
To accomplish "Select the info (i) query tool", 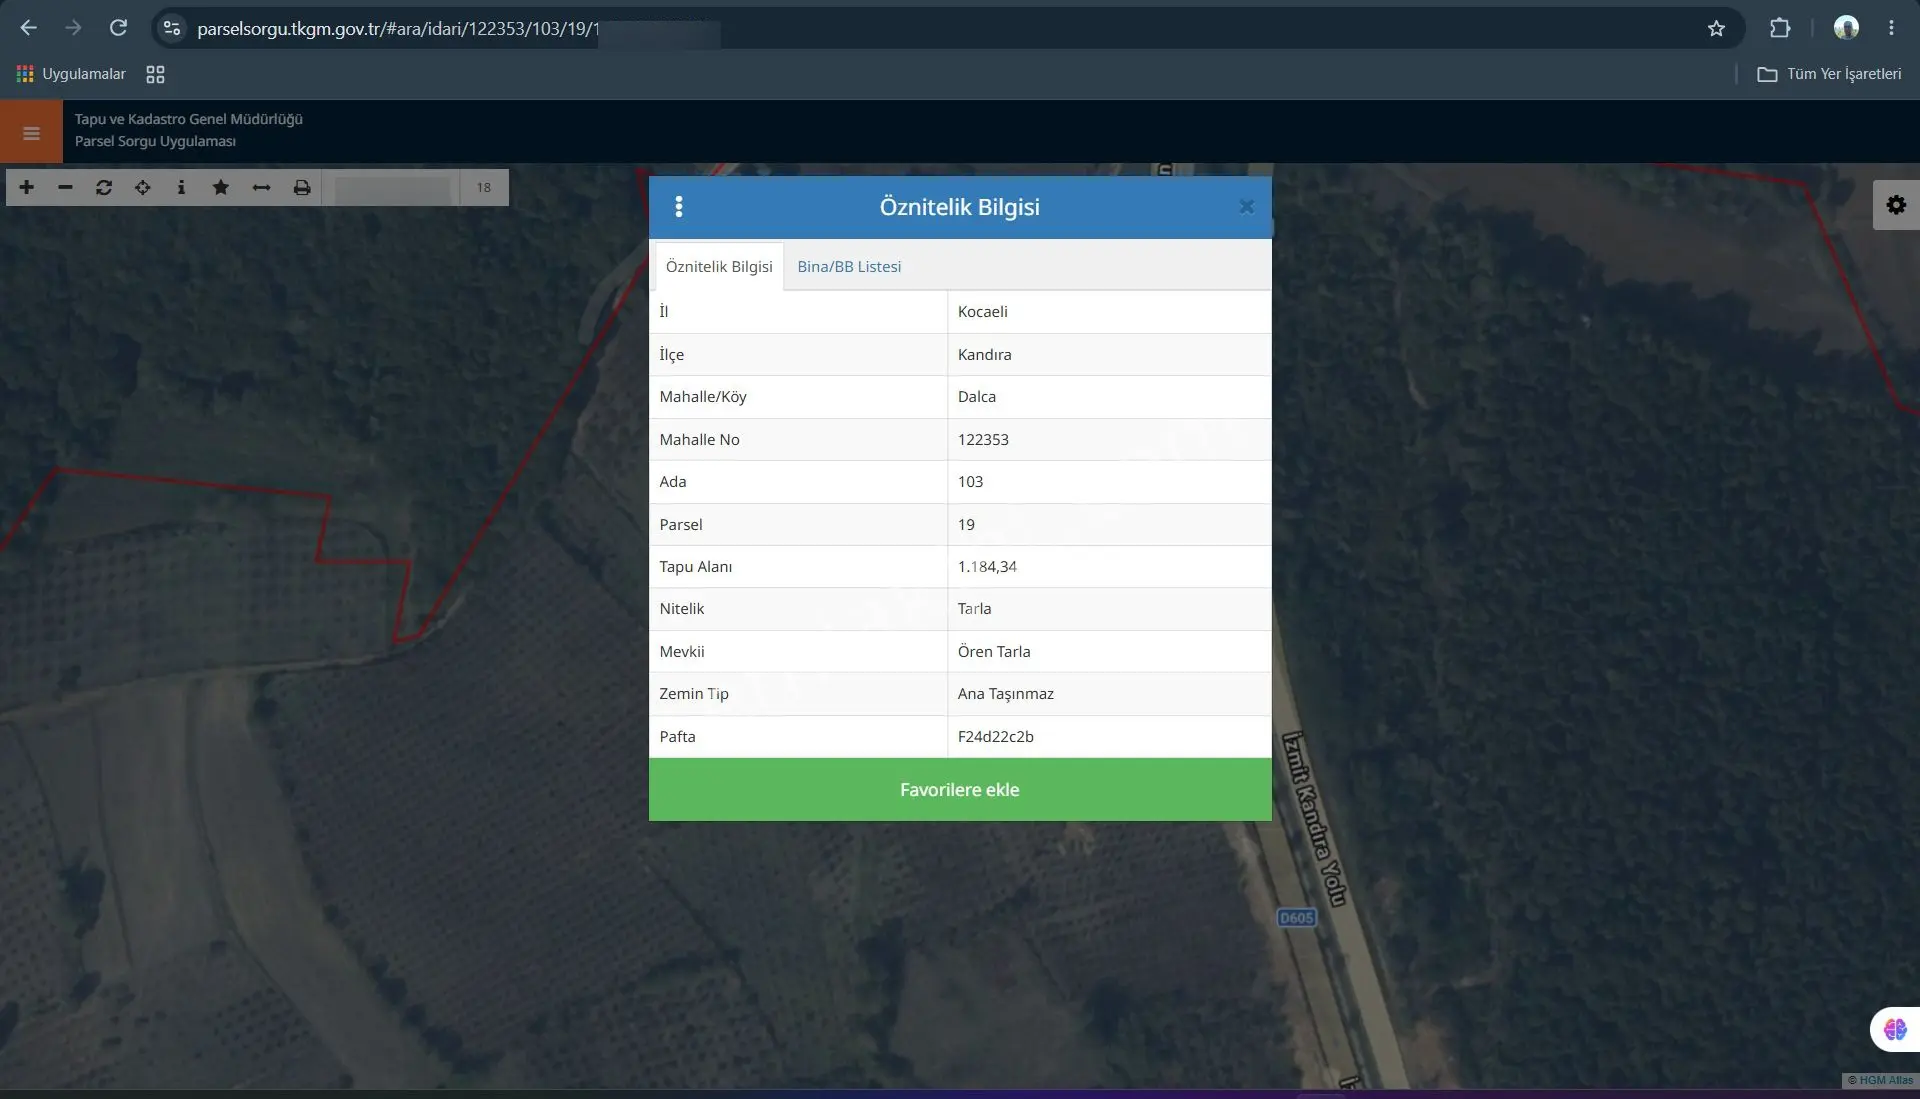I will click(181, 187).
